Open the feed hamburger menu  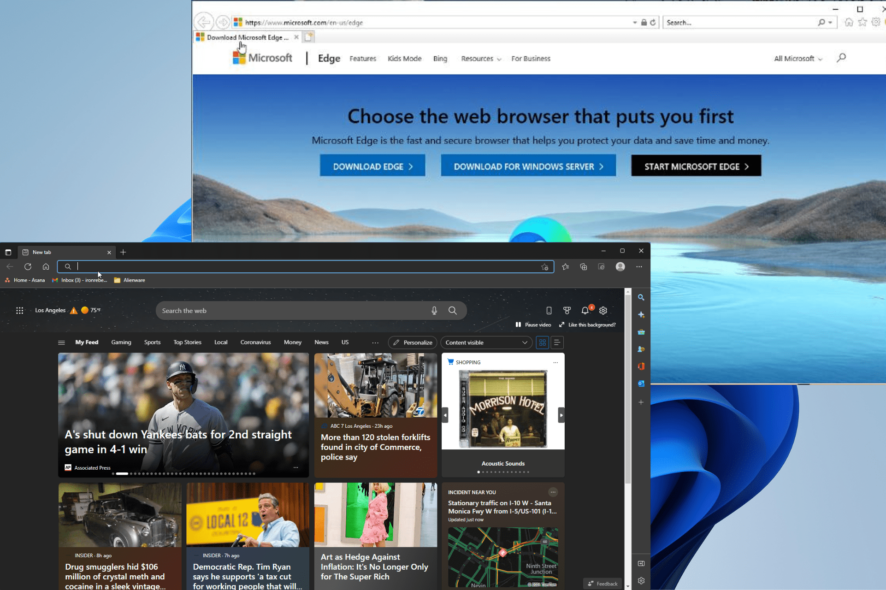(x=62, y=342)
